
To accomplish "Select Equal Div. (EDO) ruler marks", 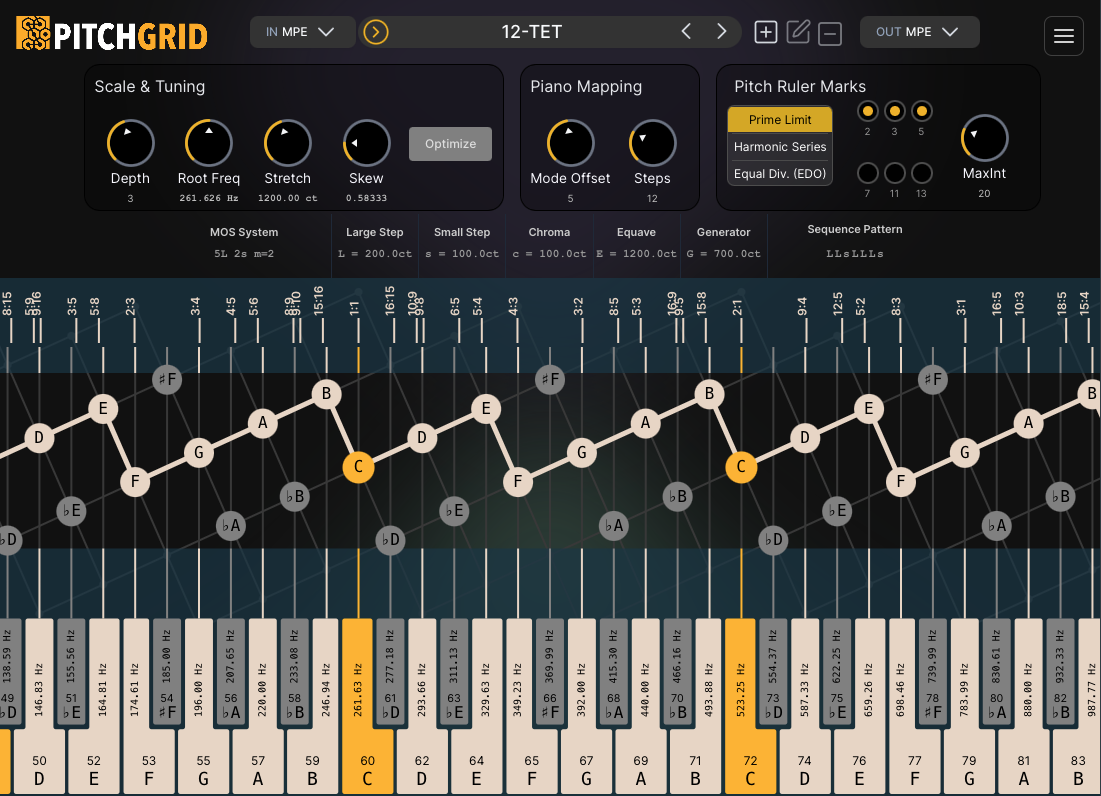I will point(780,174).
